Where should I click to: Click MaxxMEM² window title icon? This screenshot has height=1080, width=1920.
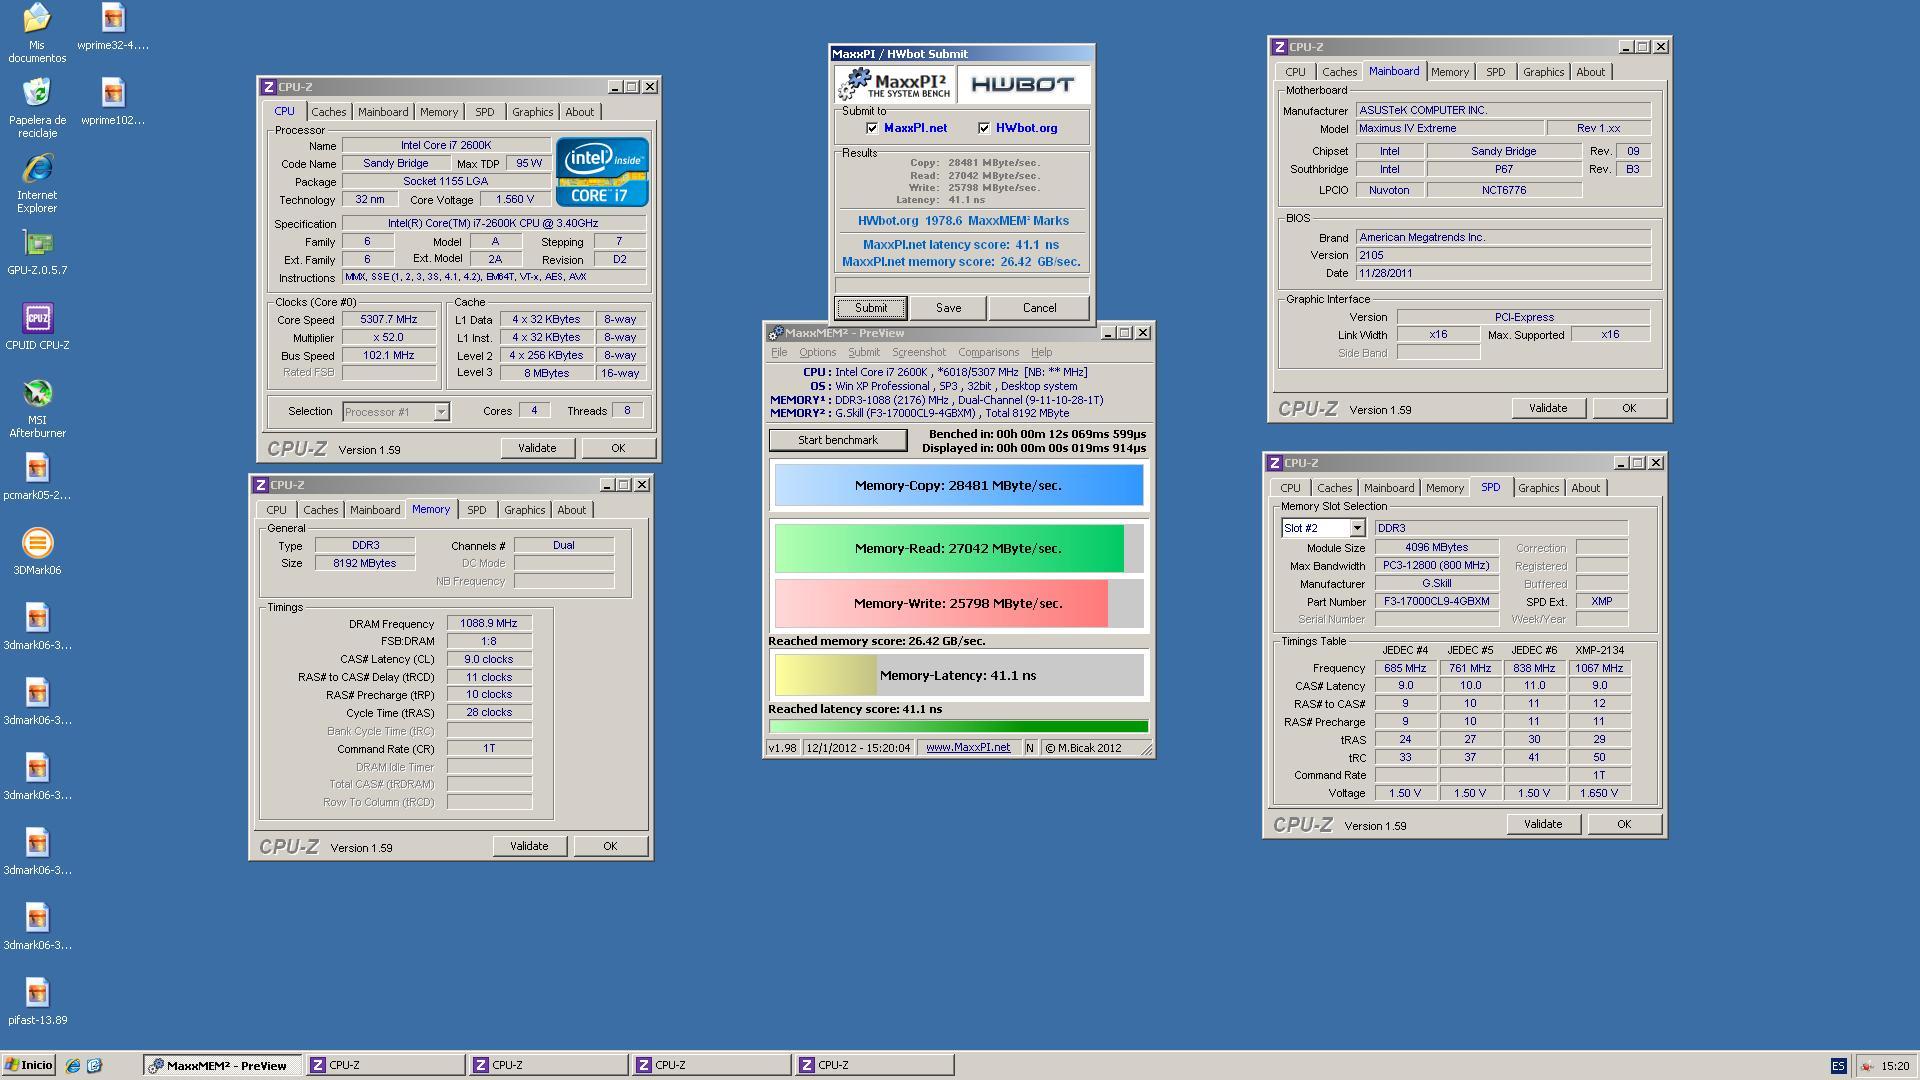[x=775, y=333]
